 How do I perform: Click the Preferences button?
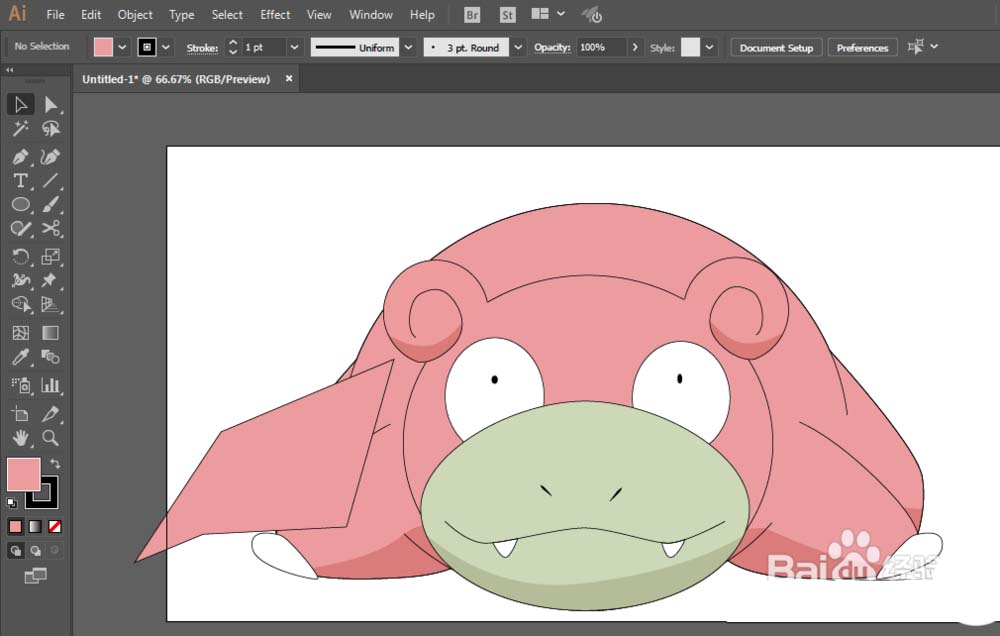[x=862, y=48]
